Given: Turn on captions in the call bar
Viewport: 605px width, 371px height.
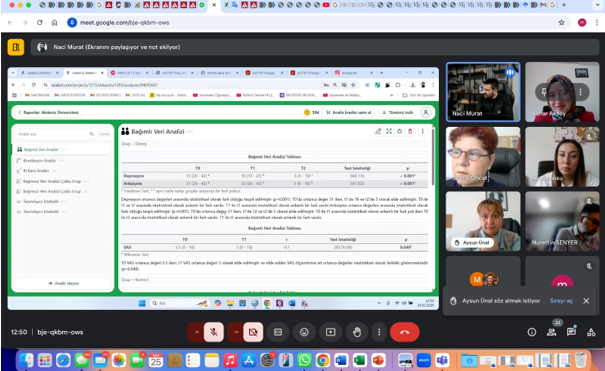Looking at the screenshot, I should coord(278,332).
